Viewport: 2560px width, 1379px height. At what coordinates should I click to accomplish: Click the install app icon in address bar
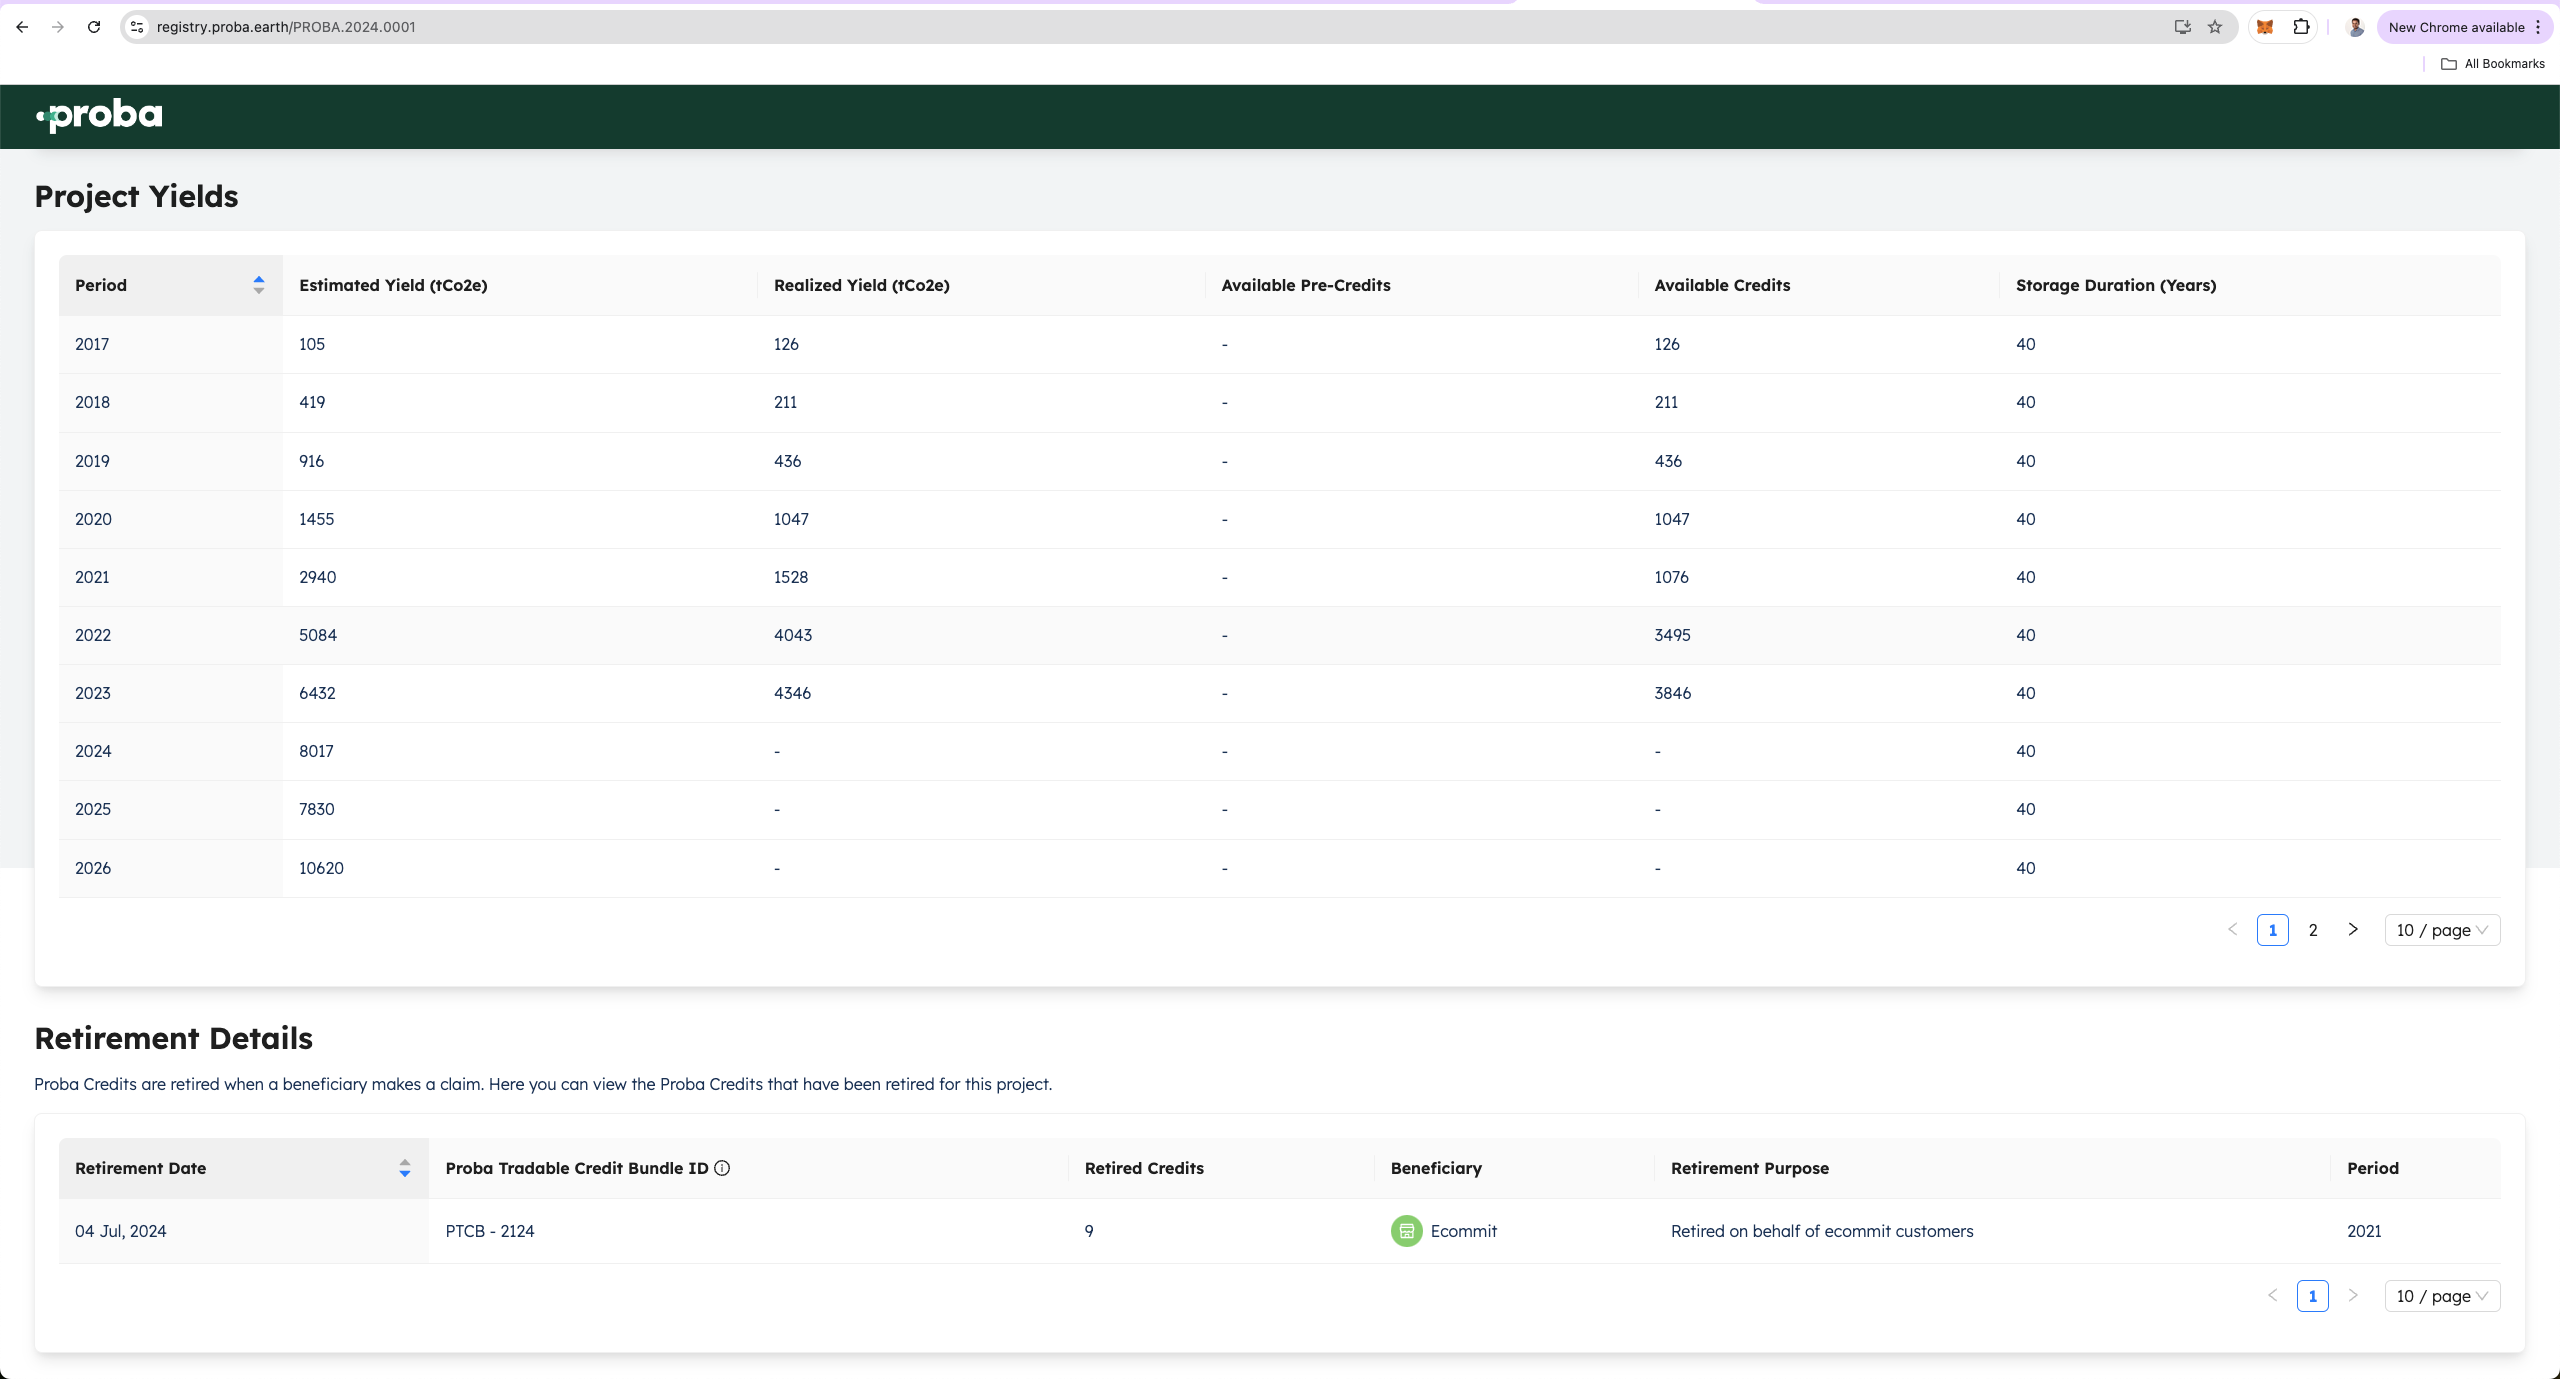tap(2183, 27)
